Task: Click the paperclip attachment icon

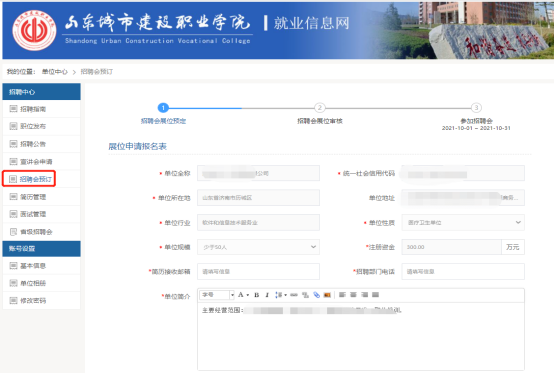Action: click(x=317, y=295)
